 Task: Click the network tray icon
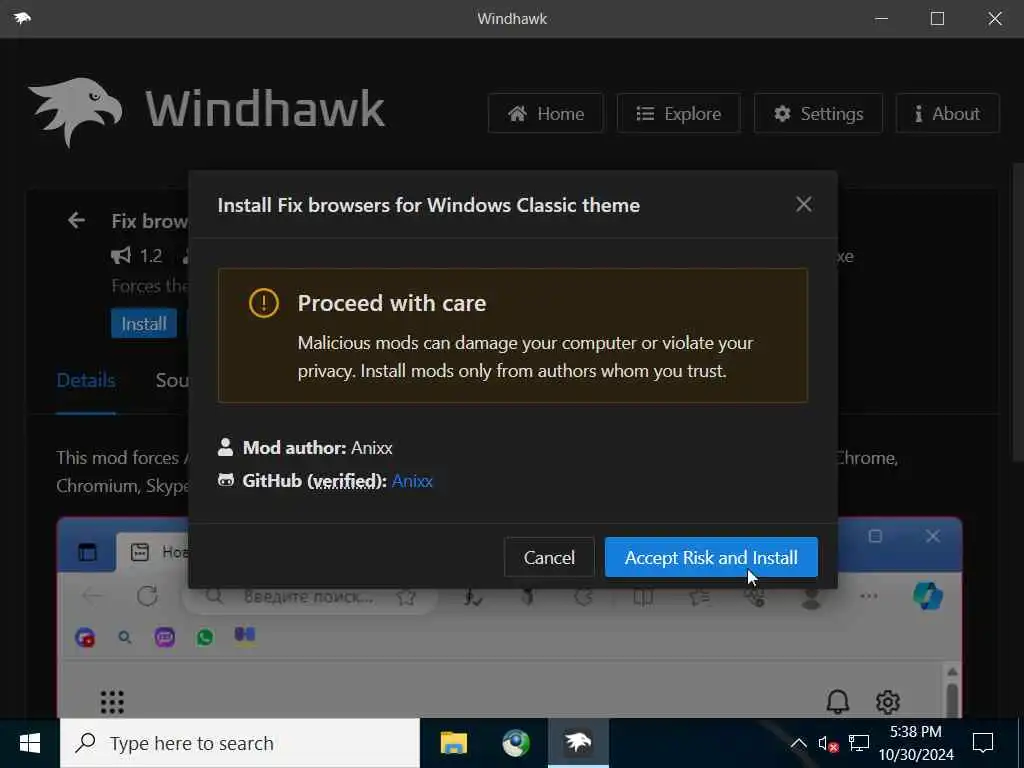(x=859, y=743)
